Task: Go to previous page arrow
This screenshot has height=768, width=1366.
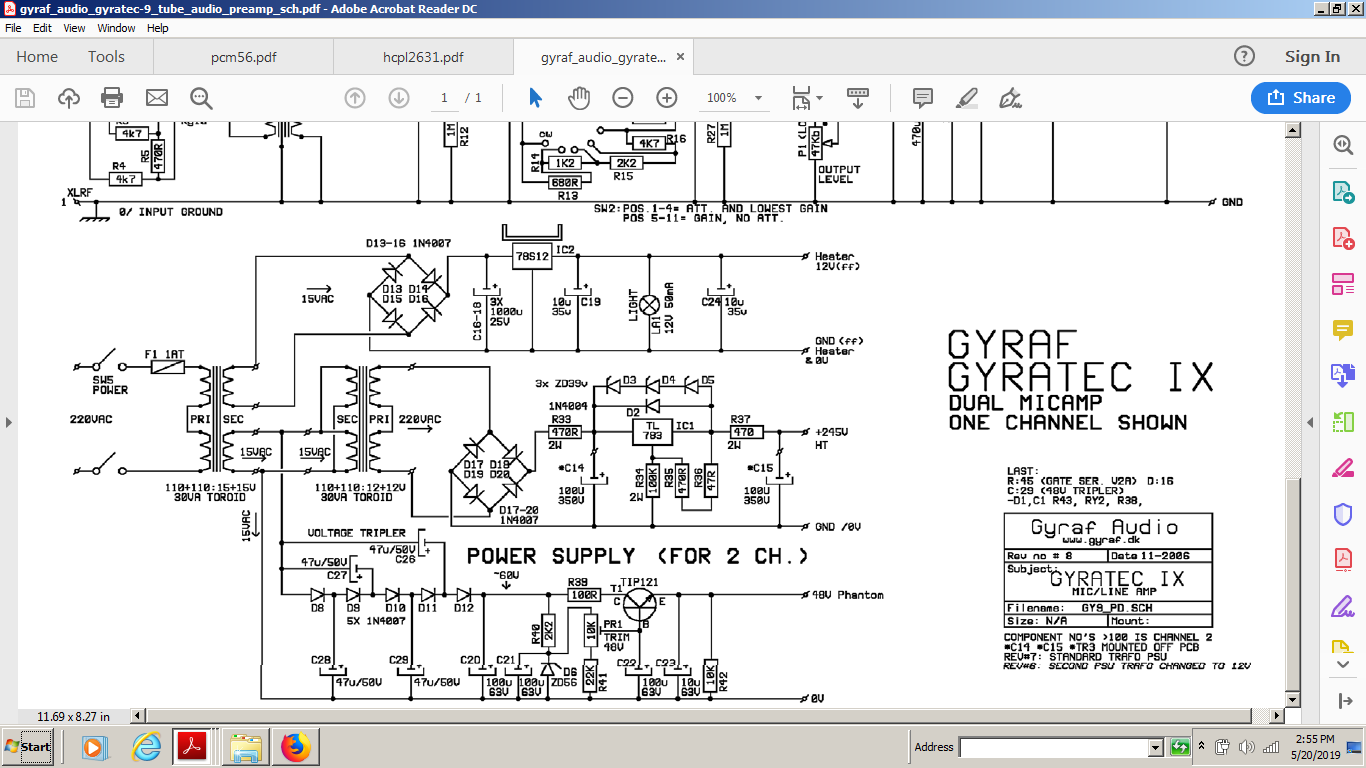Action: 355,98
